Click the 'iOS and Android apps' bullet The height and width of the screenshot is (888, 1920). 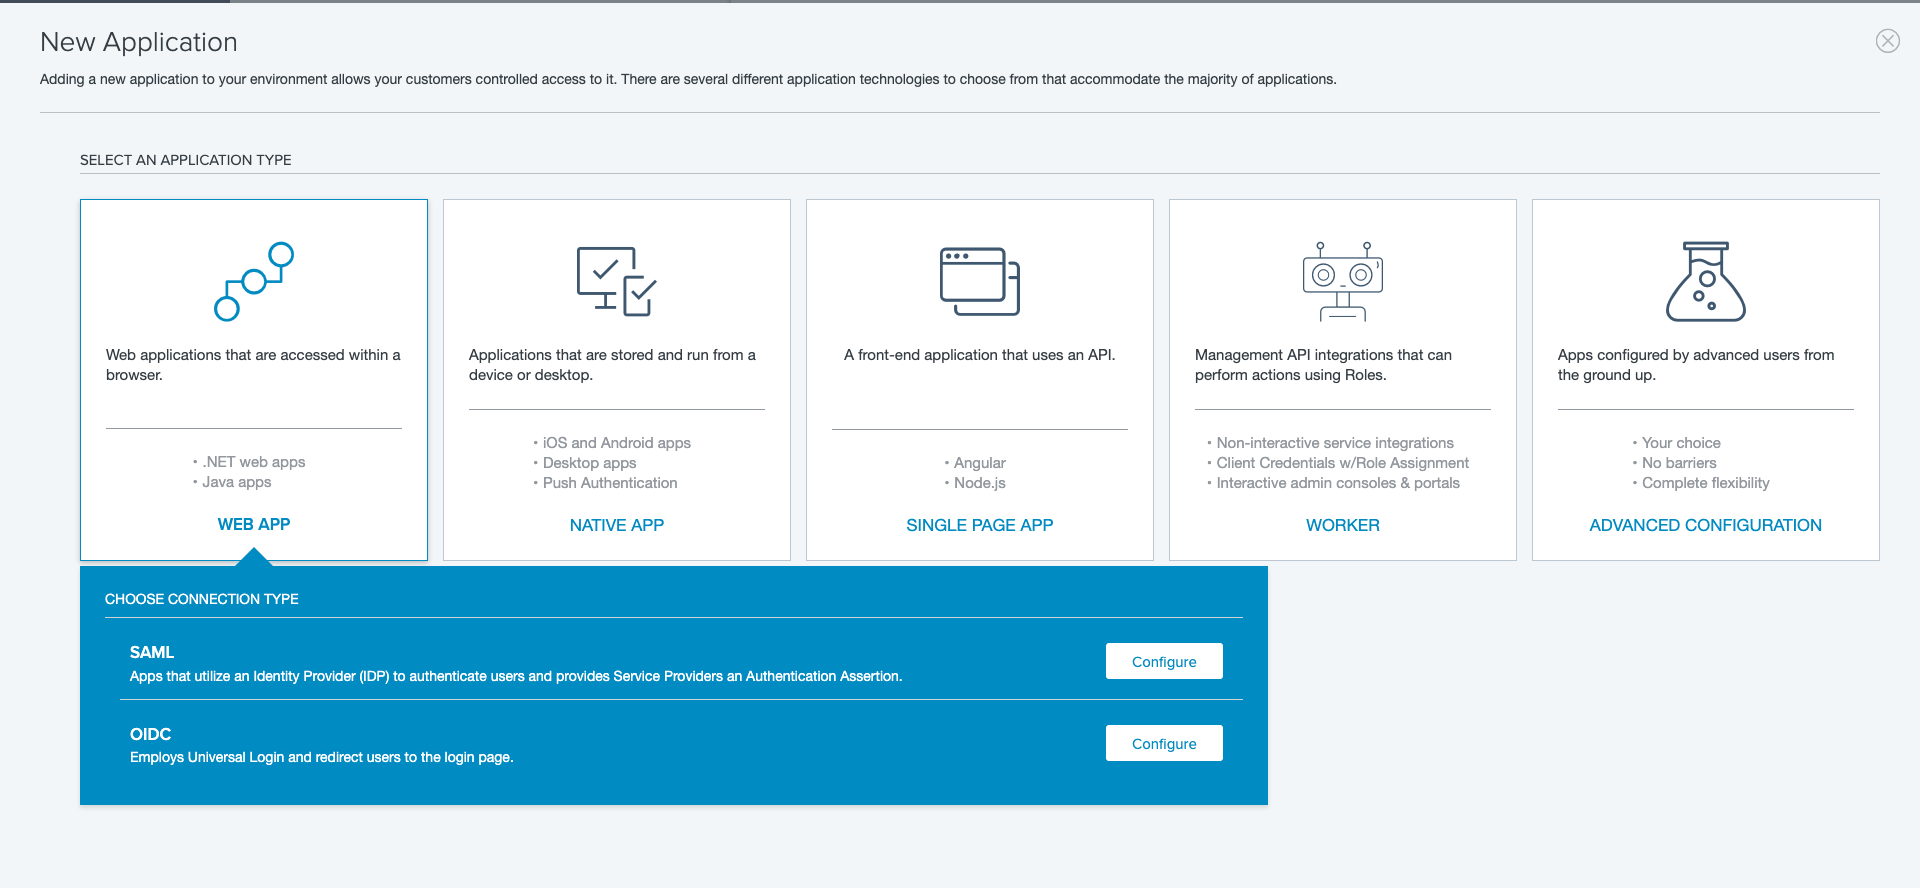pyautogui.click(x=612, y=443)
